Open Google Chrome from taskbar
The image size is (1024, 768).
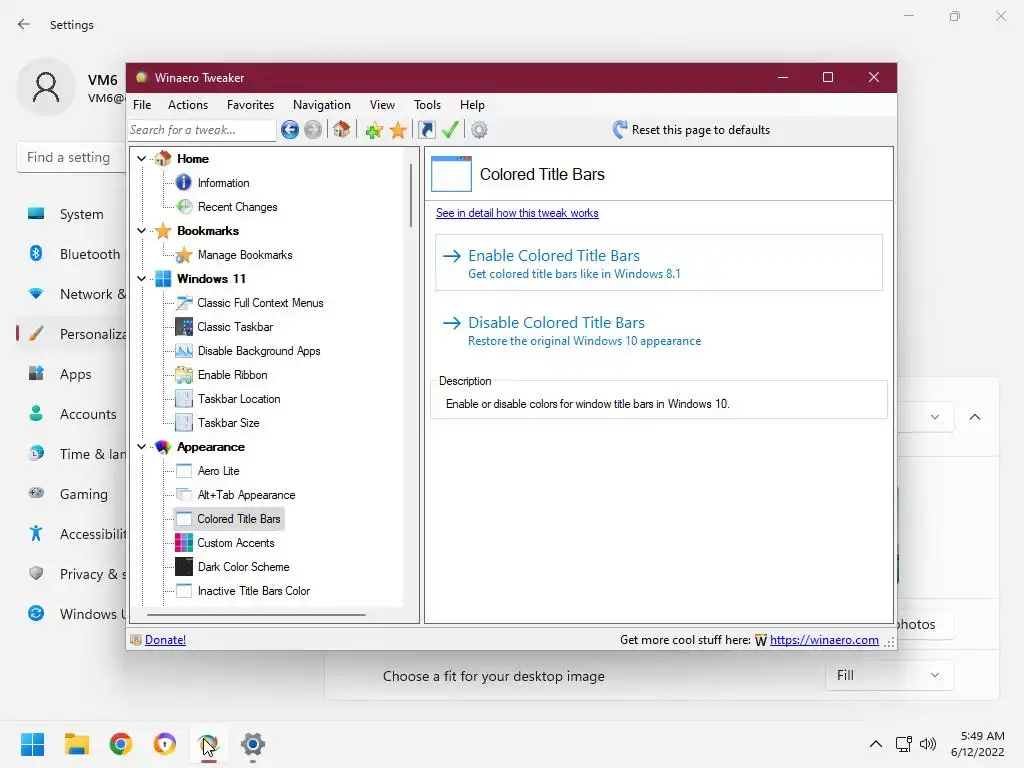pos(121,744)
